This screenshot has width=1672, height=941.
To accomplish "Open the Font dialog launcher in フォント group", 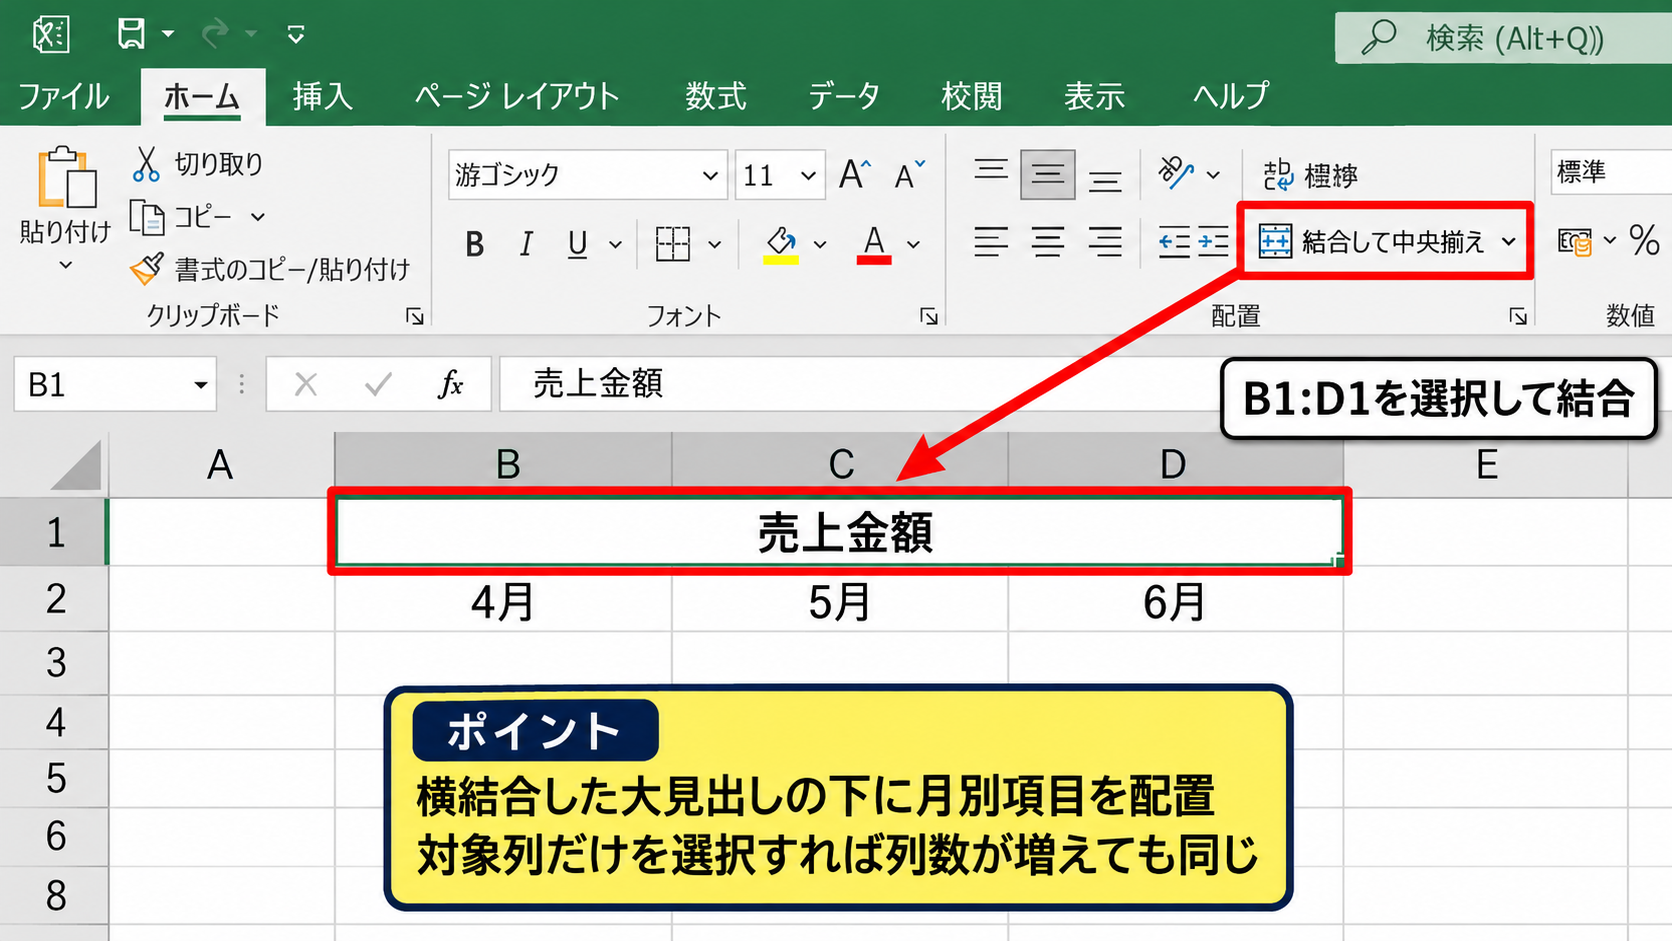I will tap(929, 317).
